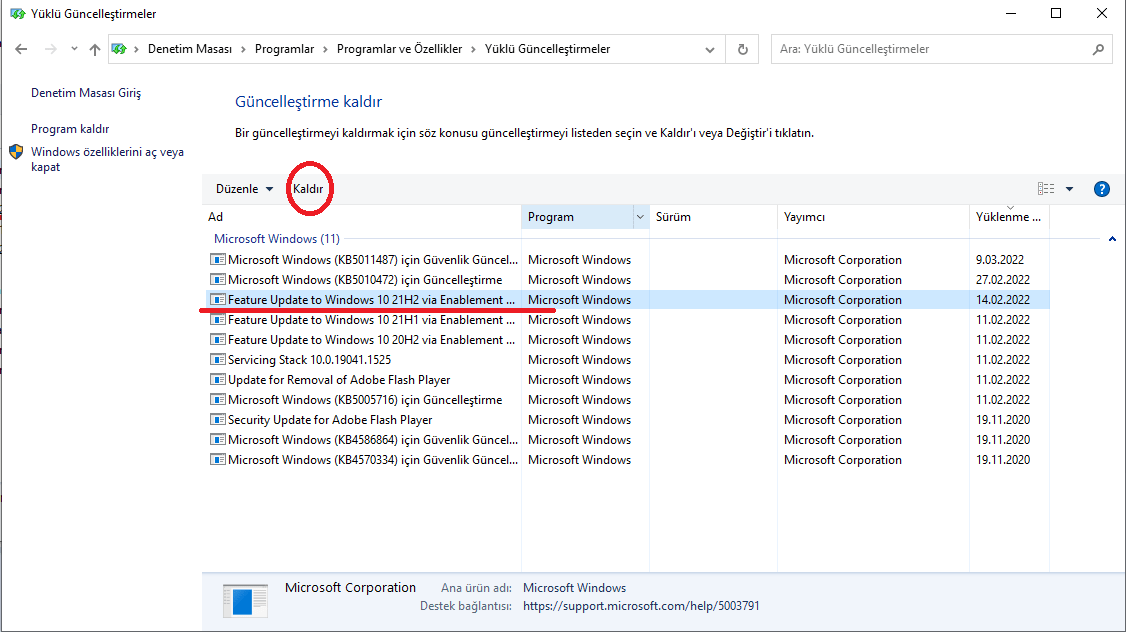Viewport: 1126px width, 632px height.
Task: Open help with the question mark icon
Action: click(x=1102, y=189)
